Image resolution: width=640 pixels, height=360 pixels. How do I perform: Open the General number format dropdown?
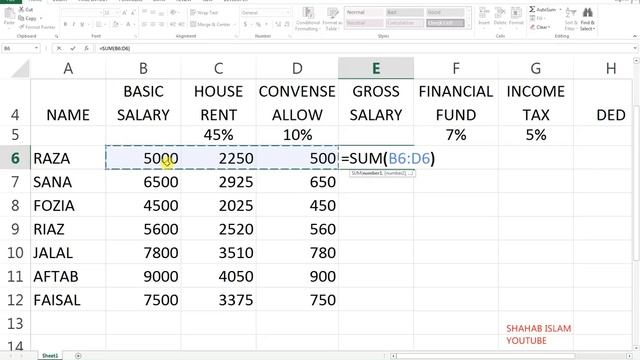tap(288, 13)
